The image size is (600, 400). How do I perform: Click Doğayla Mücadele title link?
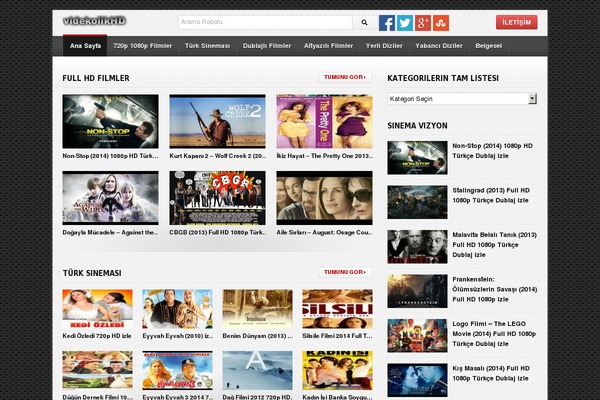(110, 233)
